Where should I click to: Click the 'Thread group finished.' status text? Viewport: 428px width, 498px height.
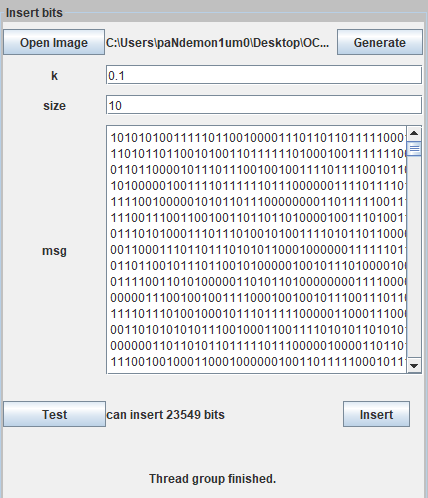tap(212, 479)
